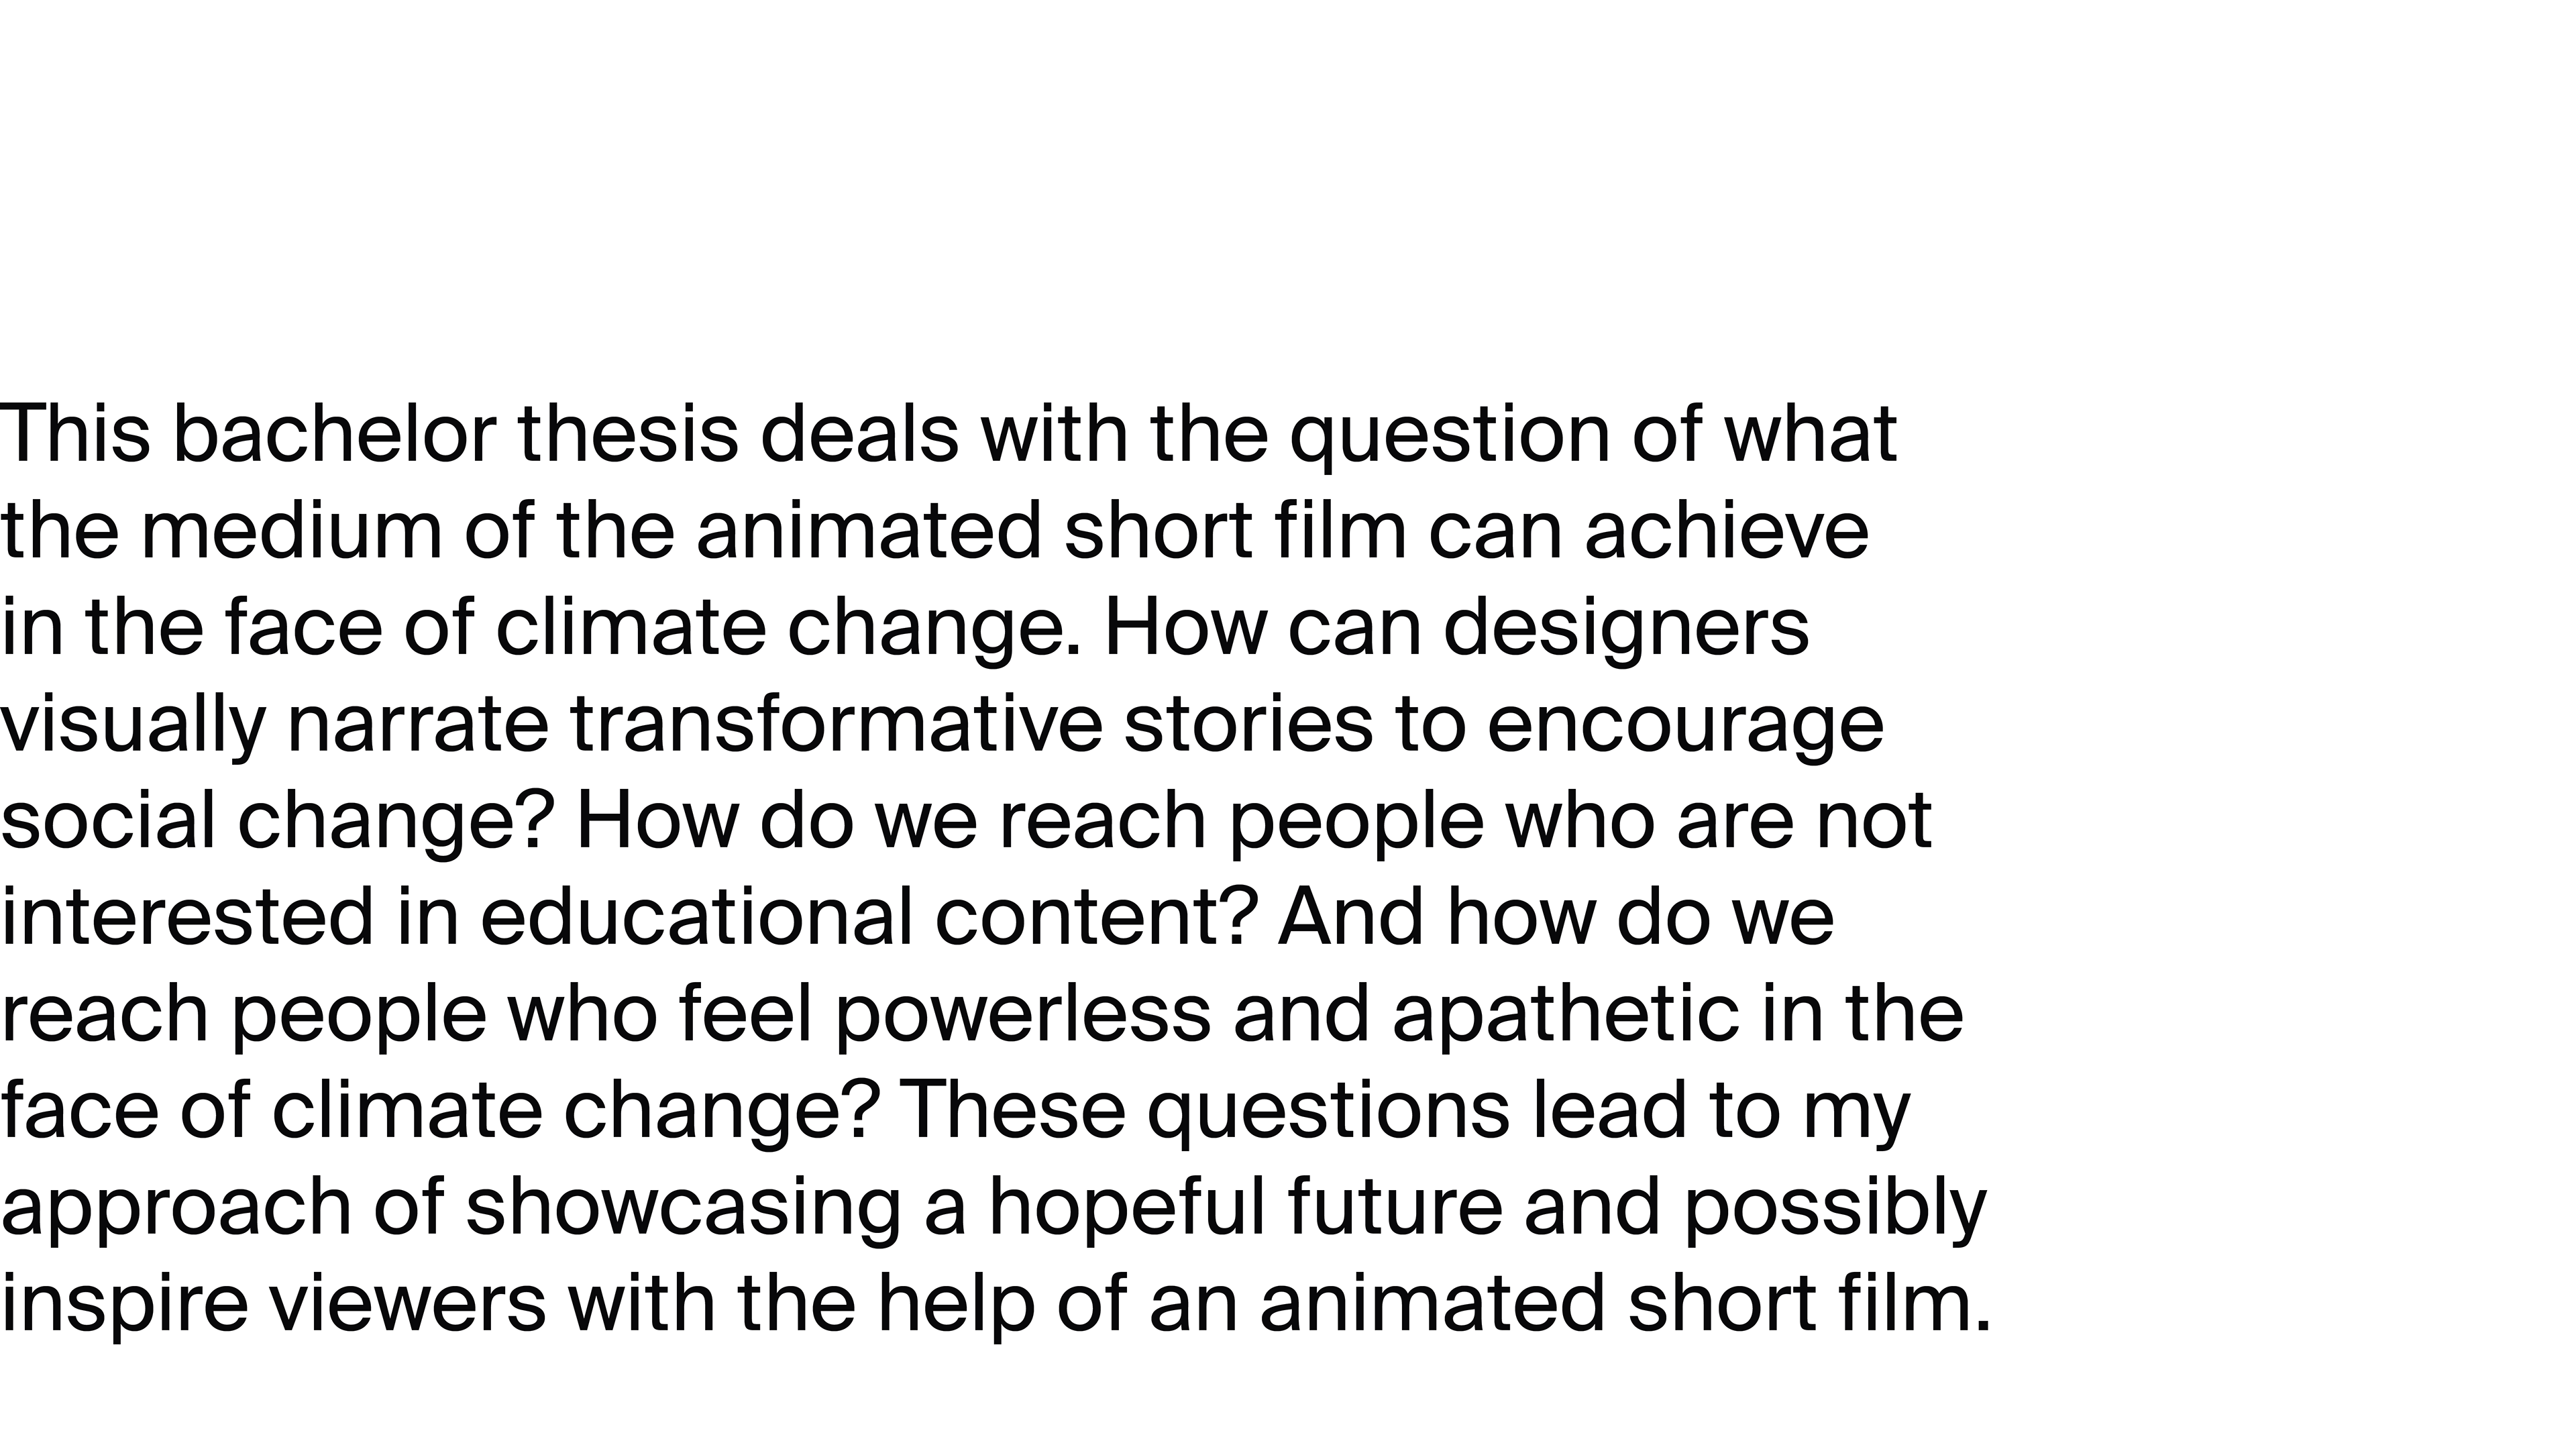Select the word "medium" in the paragraph
The image size is (2576, 1449).
[291, 531]
